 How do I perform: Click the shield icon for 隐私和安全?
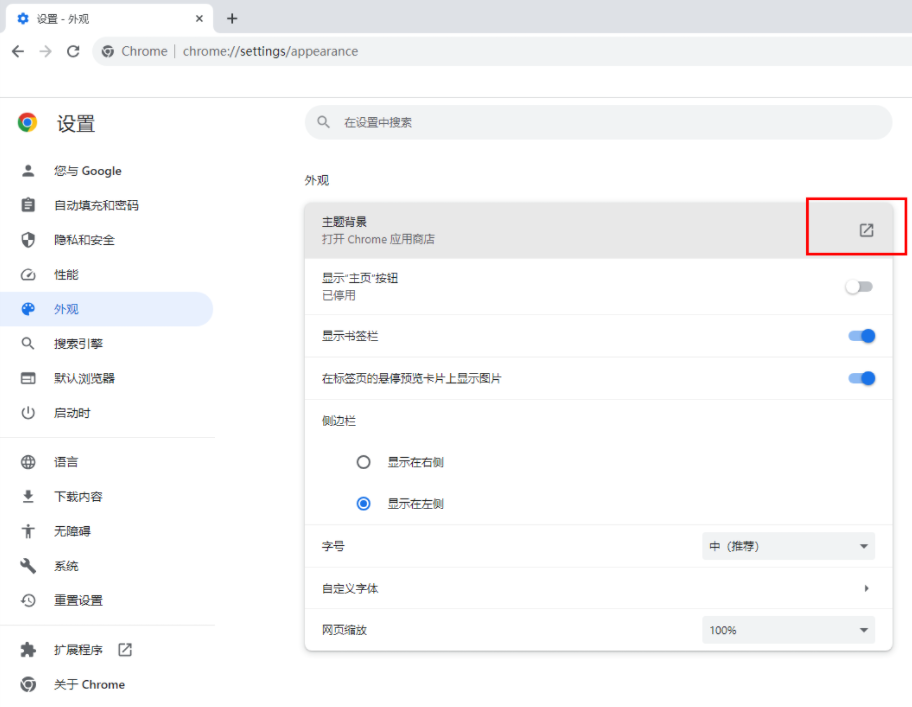(28, 240)
